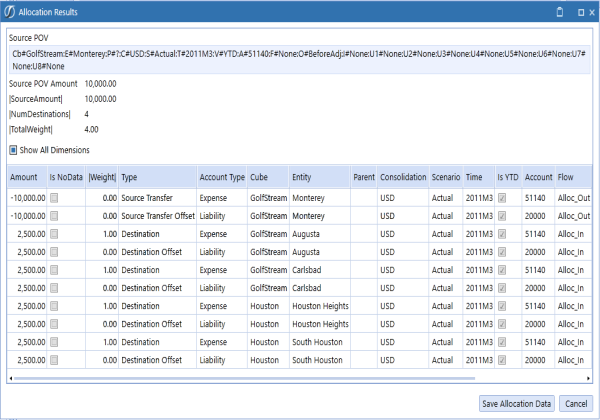Click the horizontal scrollbar right arrow
600x420 pixels.
coord(588,378)
